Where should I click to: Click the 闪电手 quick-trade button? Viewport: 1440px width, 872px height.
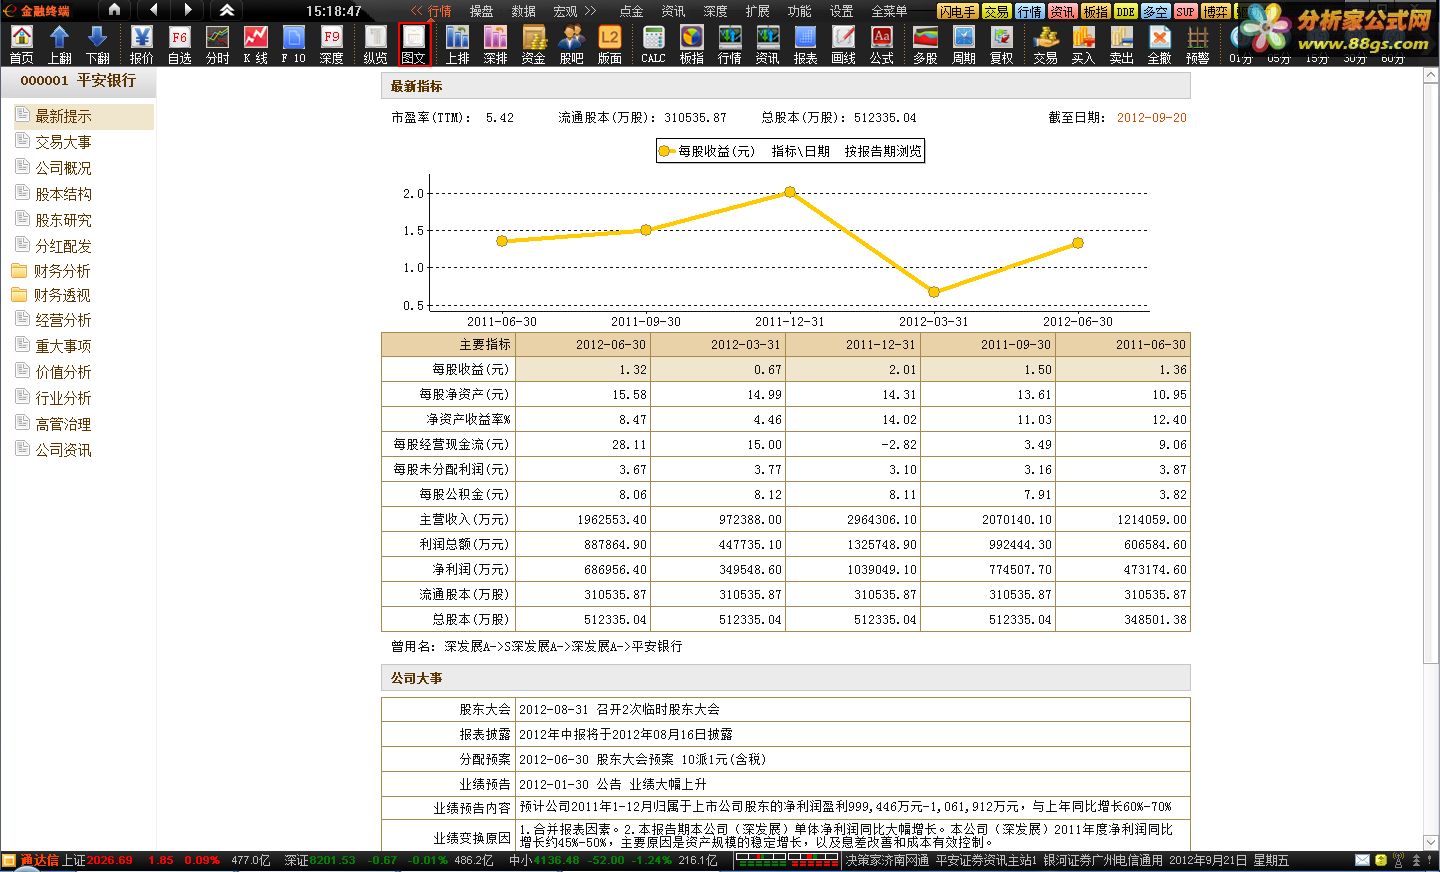957,11
